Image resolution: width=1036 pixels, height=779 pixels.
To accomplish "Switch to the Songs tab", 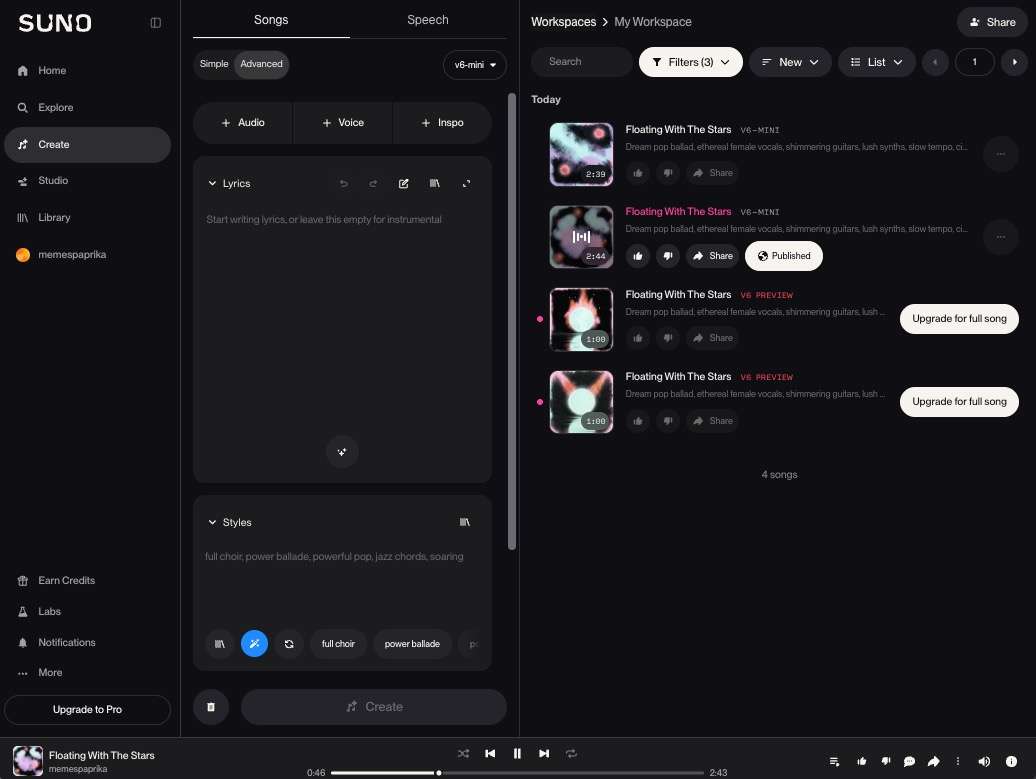I will pyautogui.click(x=271, y=20).
